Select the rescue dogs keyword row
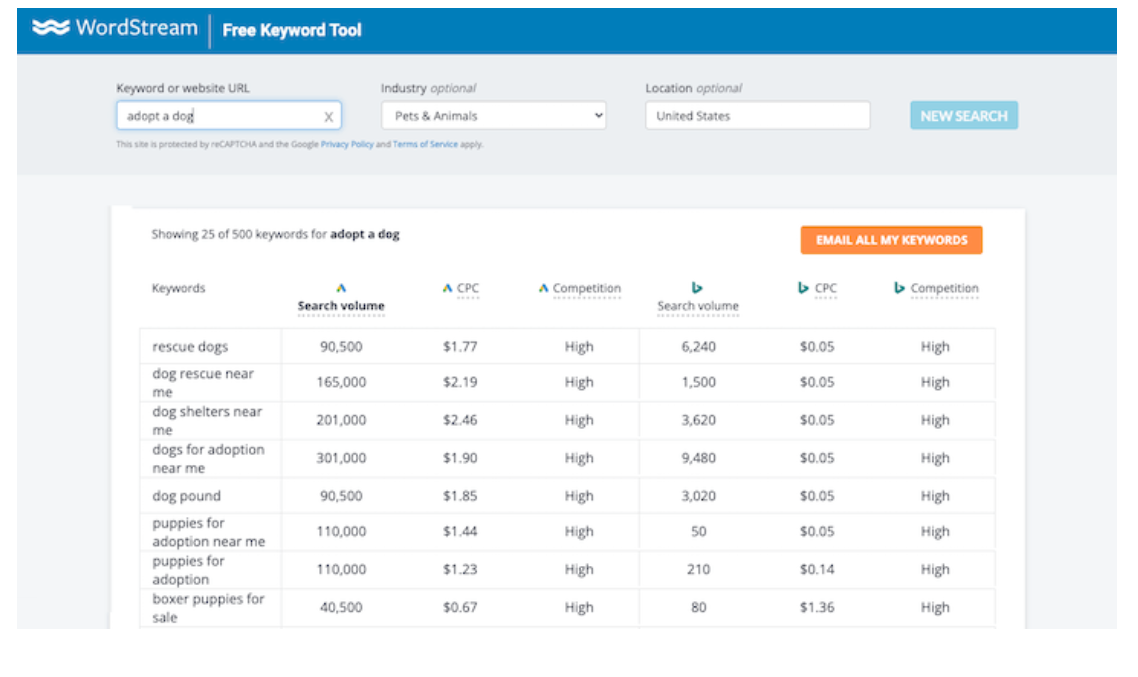The width and height of the screenshot is (1138, 677). click(190, 347)
